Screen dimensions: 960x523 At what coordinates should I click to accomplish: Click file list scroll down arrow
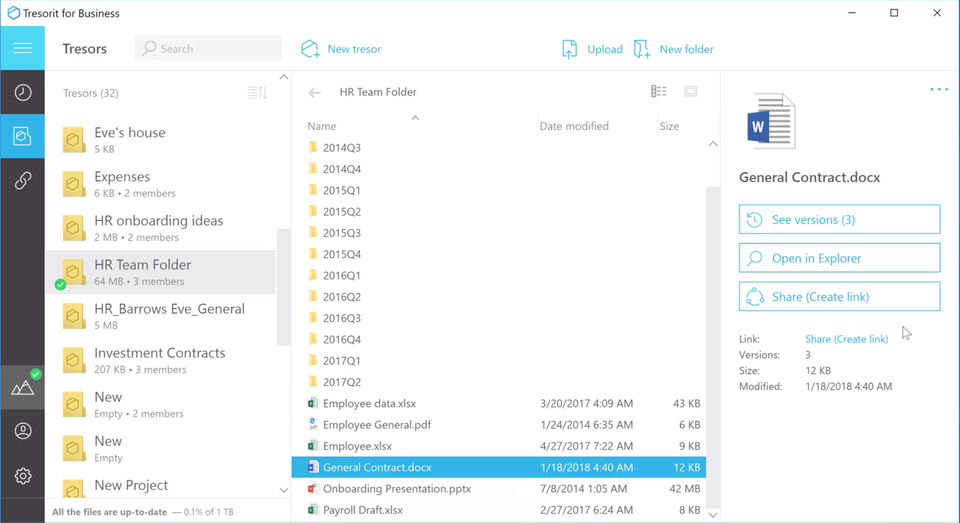tap(713, 515)
